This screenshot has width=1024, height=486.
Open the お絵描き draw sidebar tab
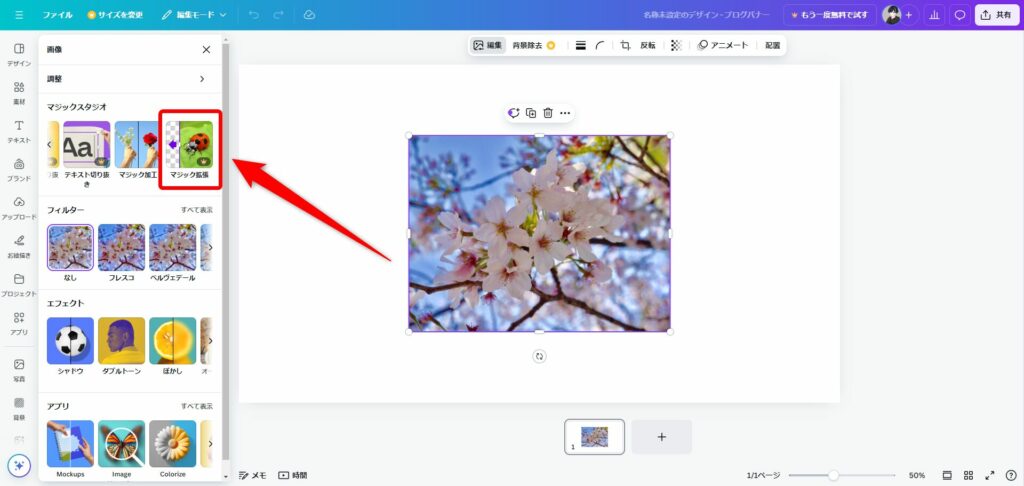[19, 247]
